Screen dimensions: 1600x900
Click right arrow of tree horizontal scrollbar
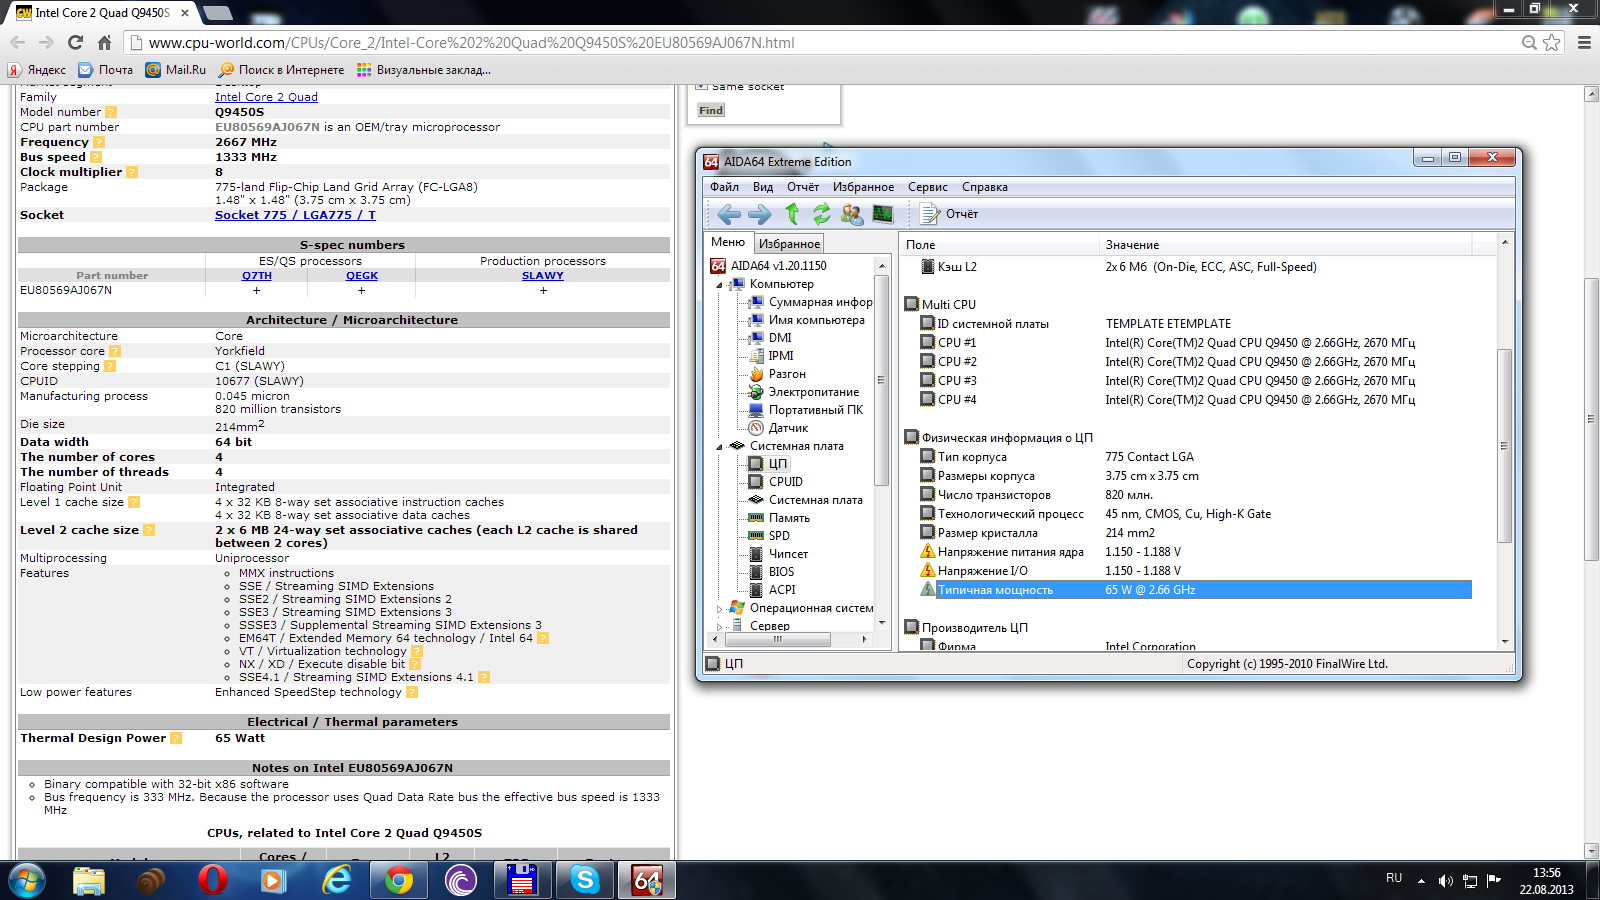click(864, 639)
